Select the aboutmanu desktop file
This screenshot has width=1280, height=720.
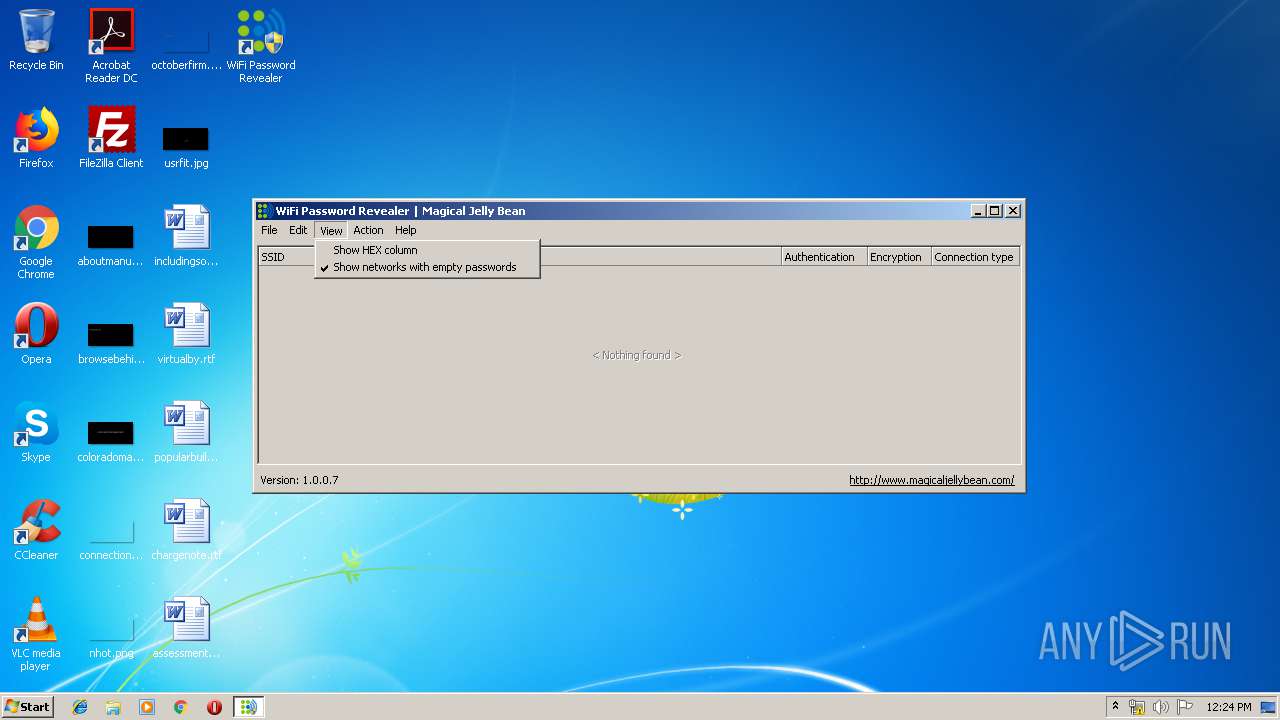tap(111, 244)
